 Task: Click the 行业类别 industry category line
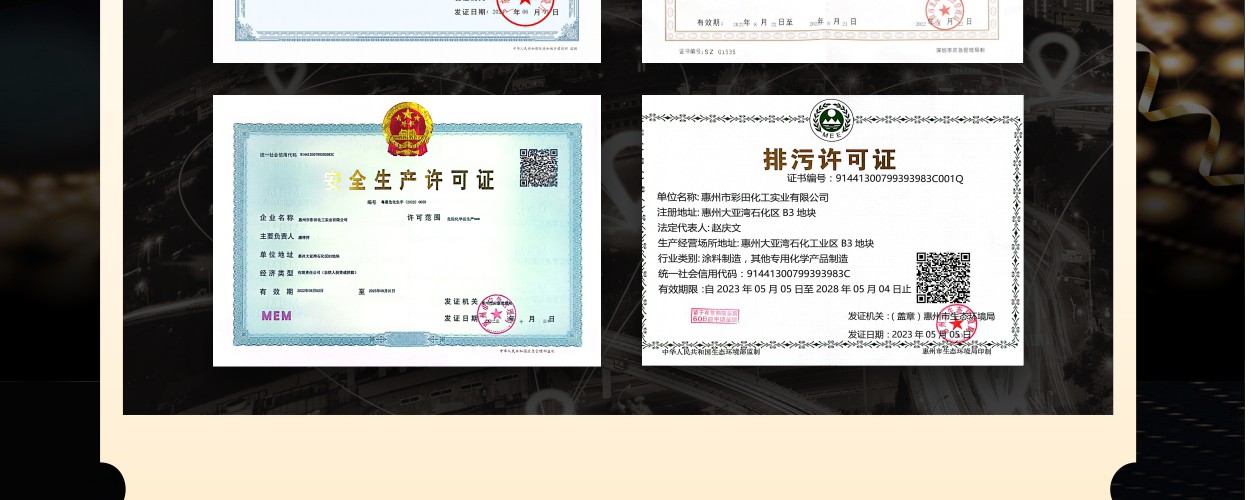(x=752, y=258)
